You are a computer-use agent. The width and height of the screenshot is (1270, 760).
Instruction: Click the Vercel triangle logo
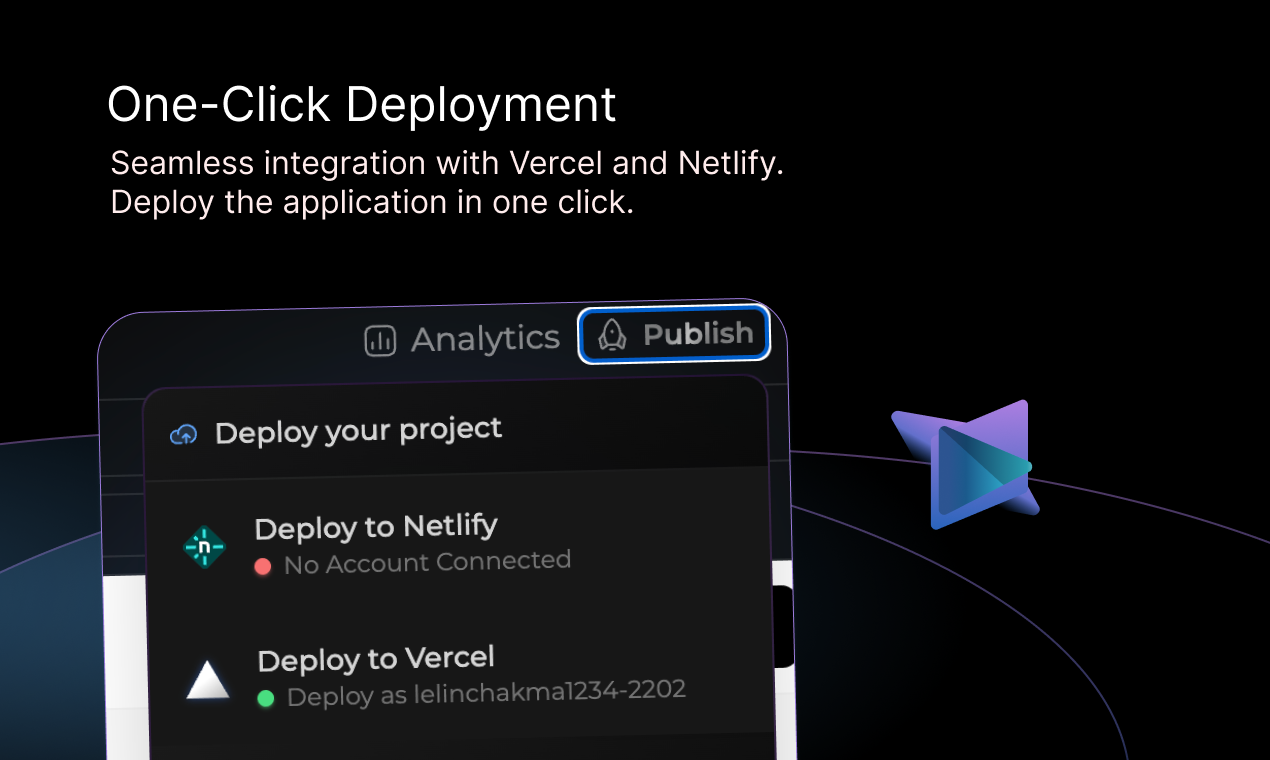208,681
